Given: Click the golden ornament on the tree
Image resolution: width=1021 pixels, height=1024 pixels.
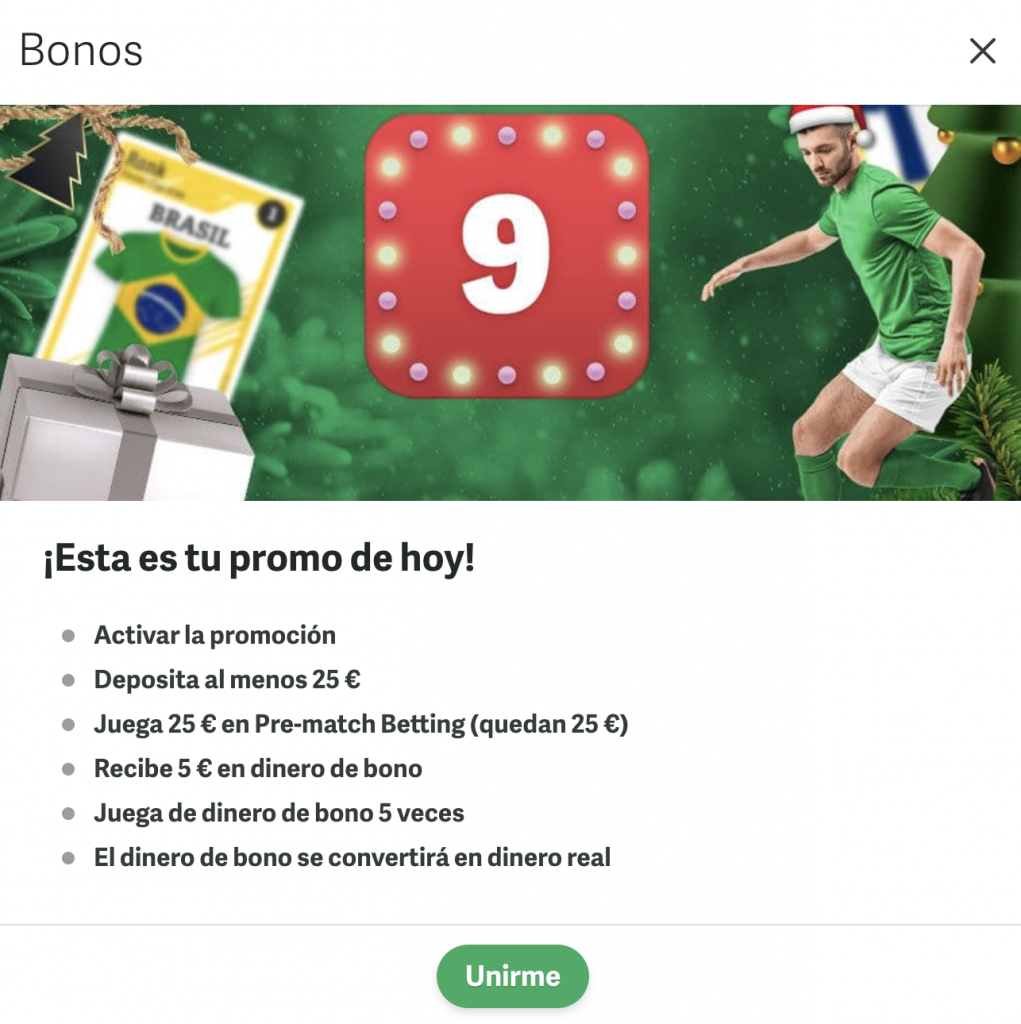Looking at the screenshot, I should pyautogui.click(x=1006, y=150).
